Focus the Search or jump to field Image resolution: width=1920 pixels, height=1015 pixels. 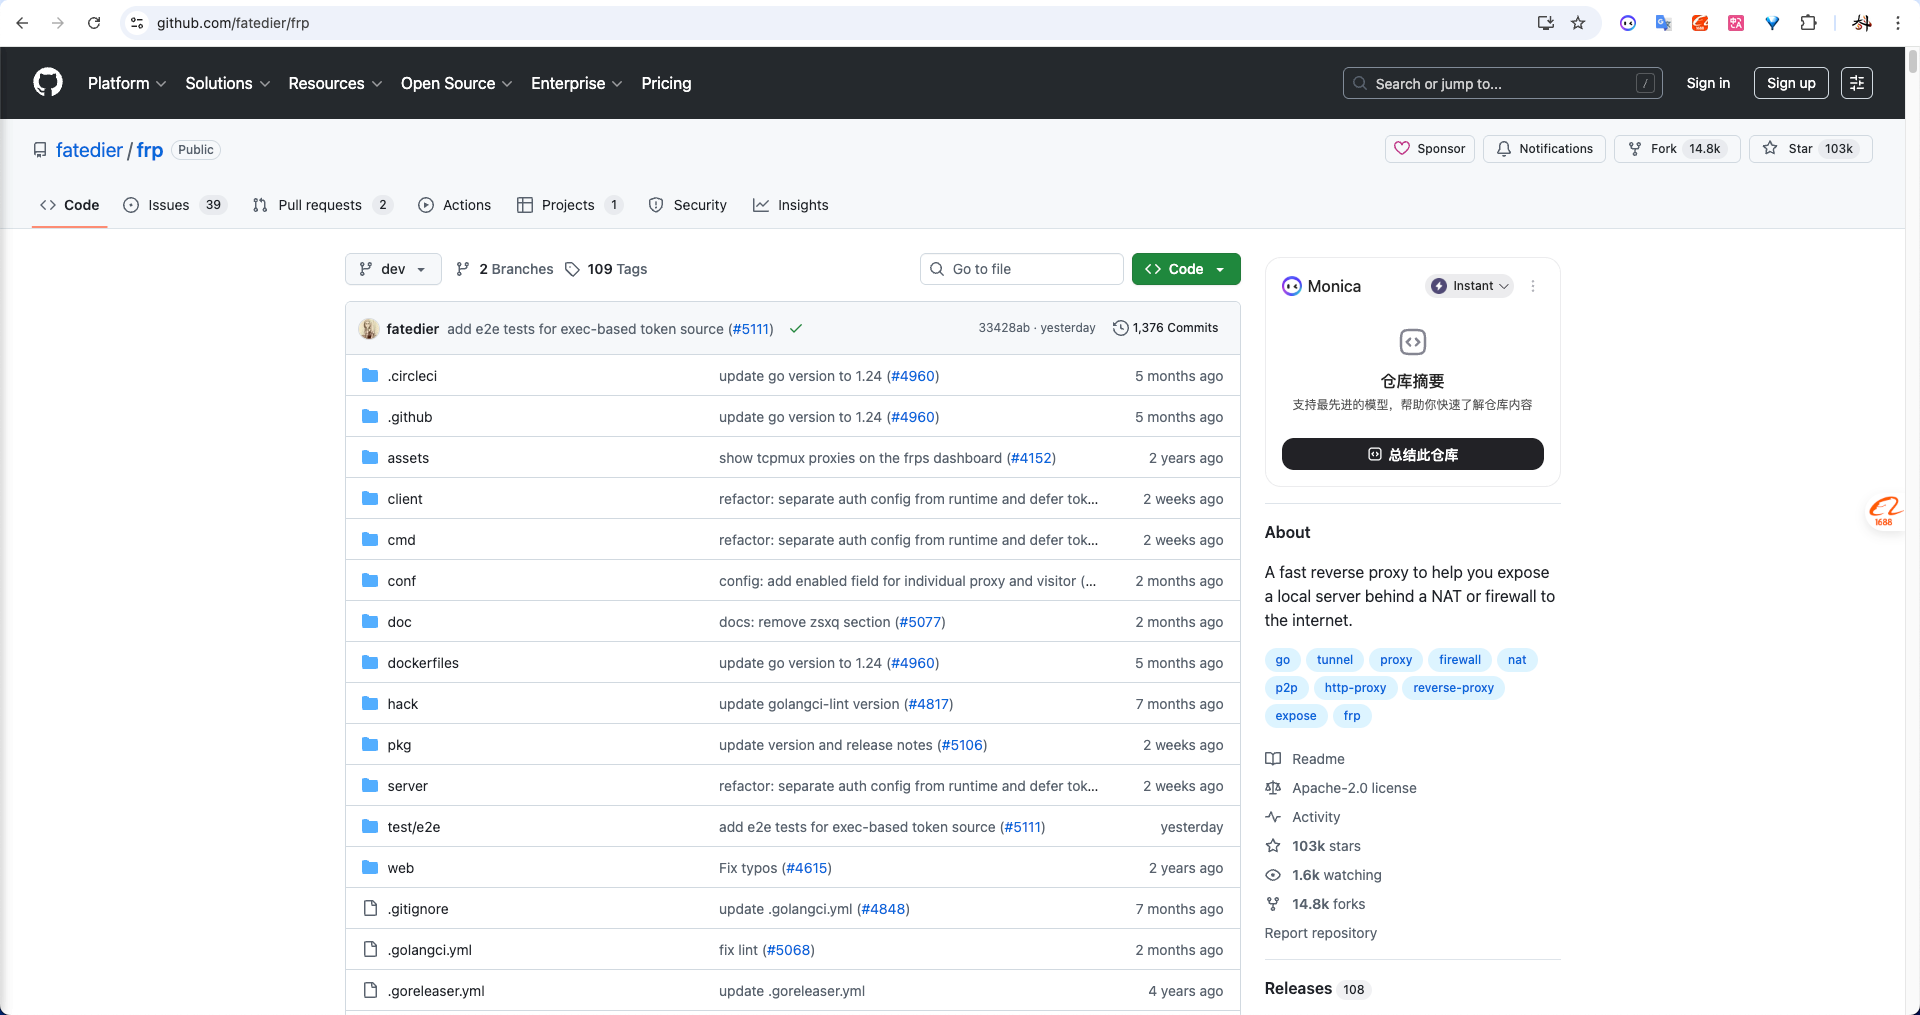(x=1502, y=83)
